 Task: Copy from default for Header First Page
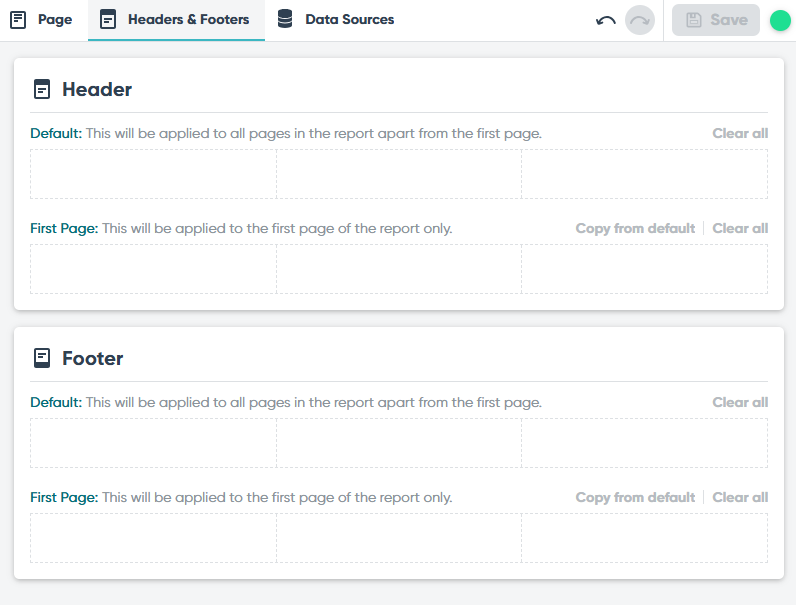click(635, 228)
